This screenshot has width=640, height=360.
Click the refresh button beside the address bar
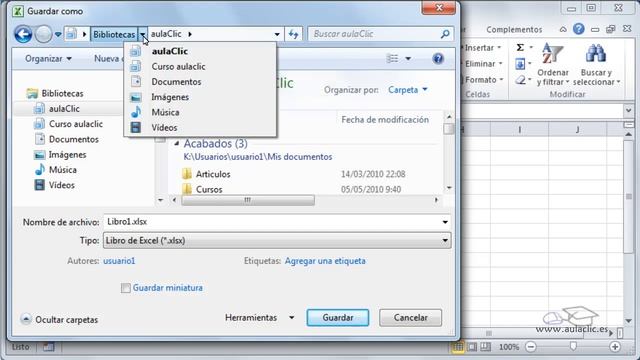[293, 34]
